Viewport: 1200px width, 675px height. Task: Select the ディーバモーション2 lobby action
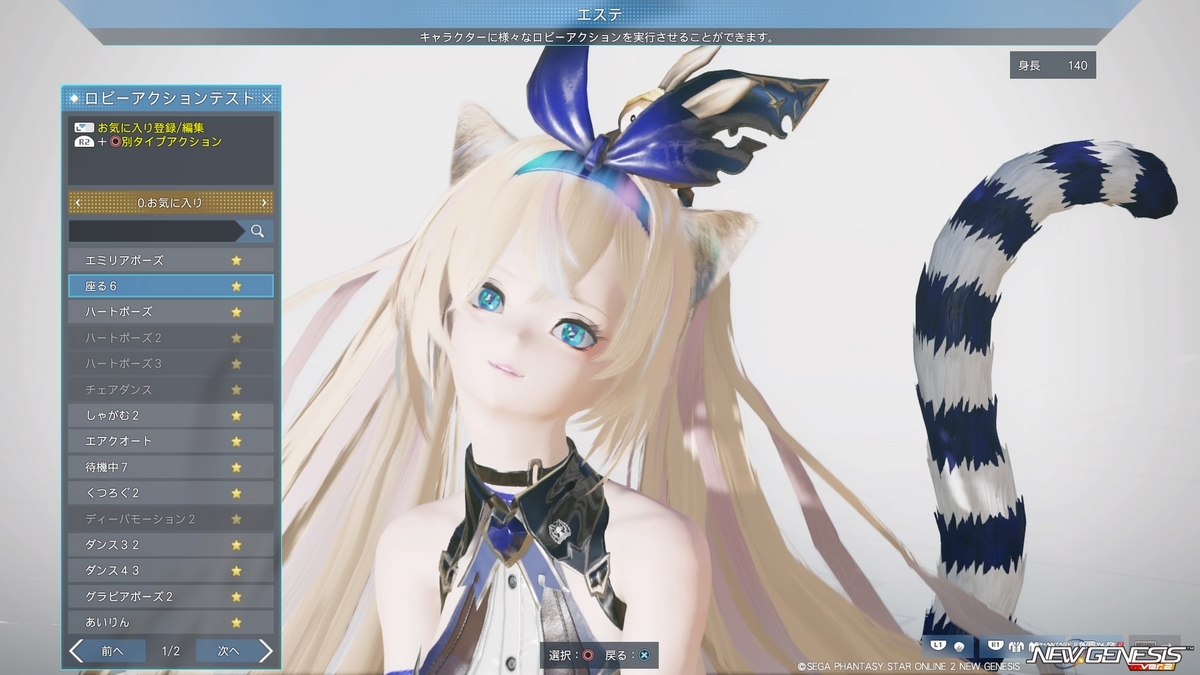171,520
